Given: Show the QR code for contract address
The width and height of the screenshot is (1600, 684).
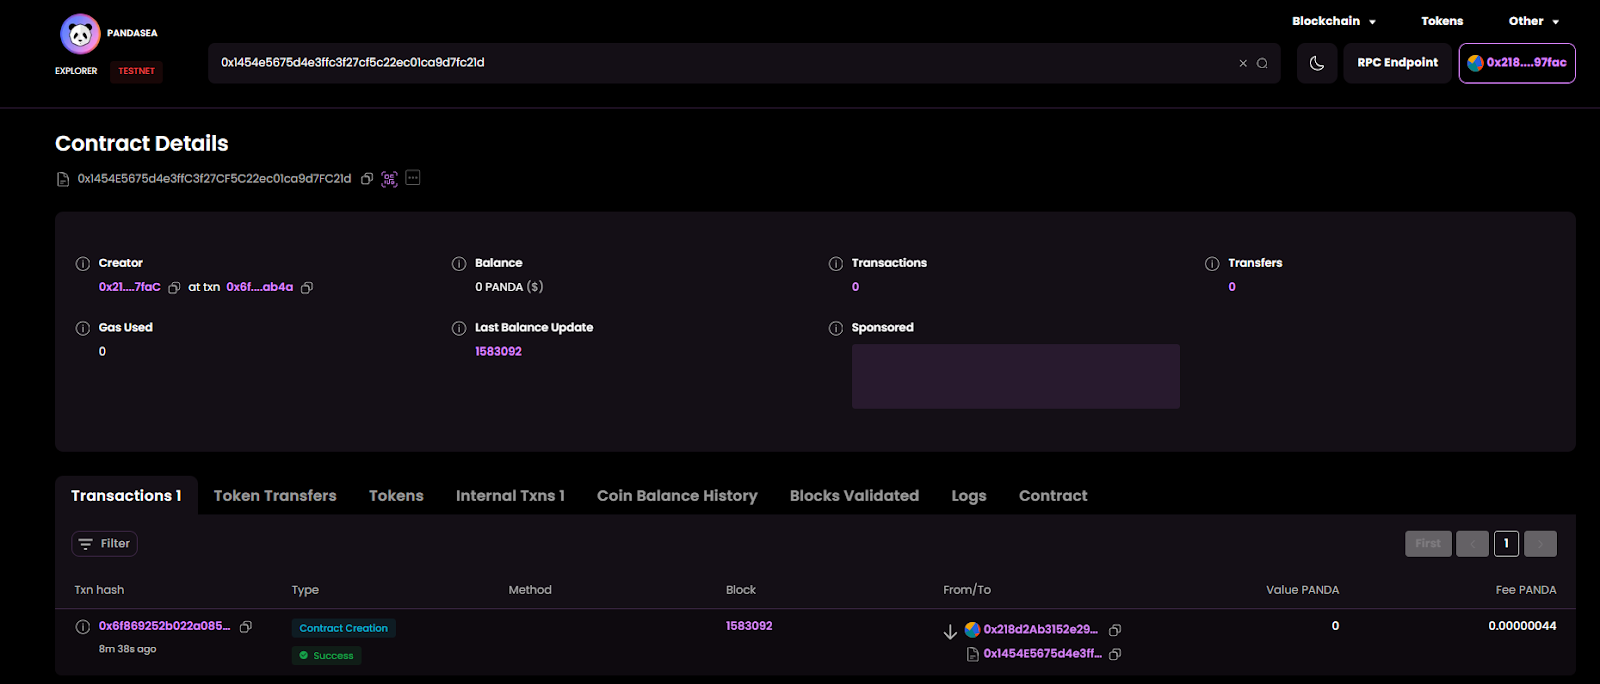Looking at the screenshot, I should click(x=389, y=179).
